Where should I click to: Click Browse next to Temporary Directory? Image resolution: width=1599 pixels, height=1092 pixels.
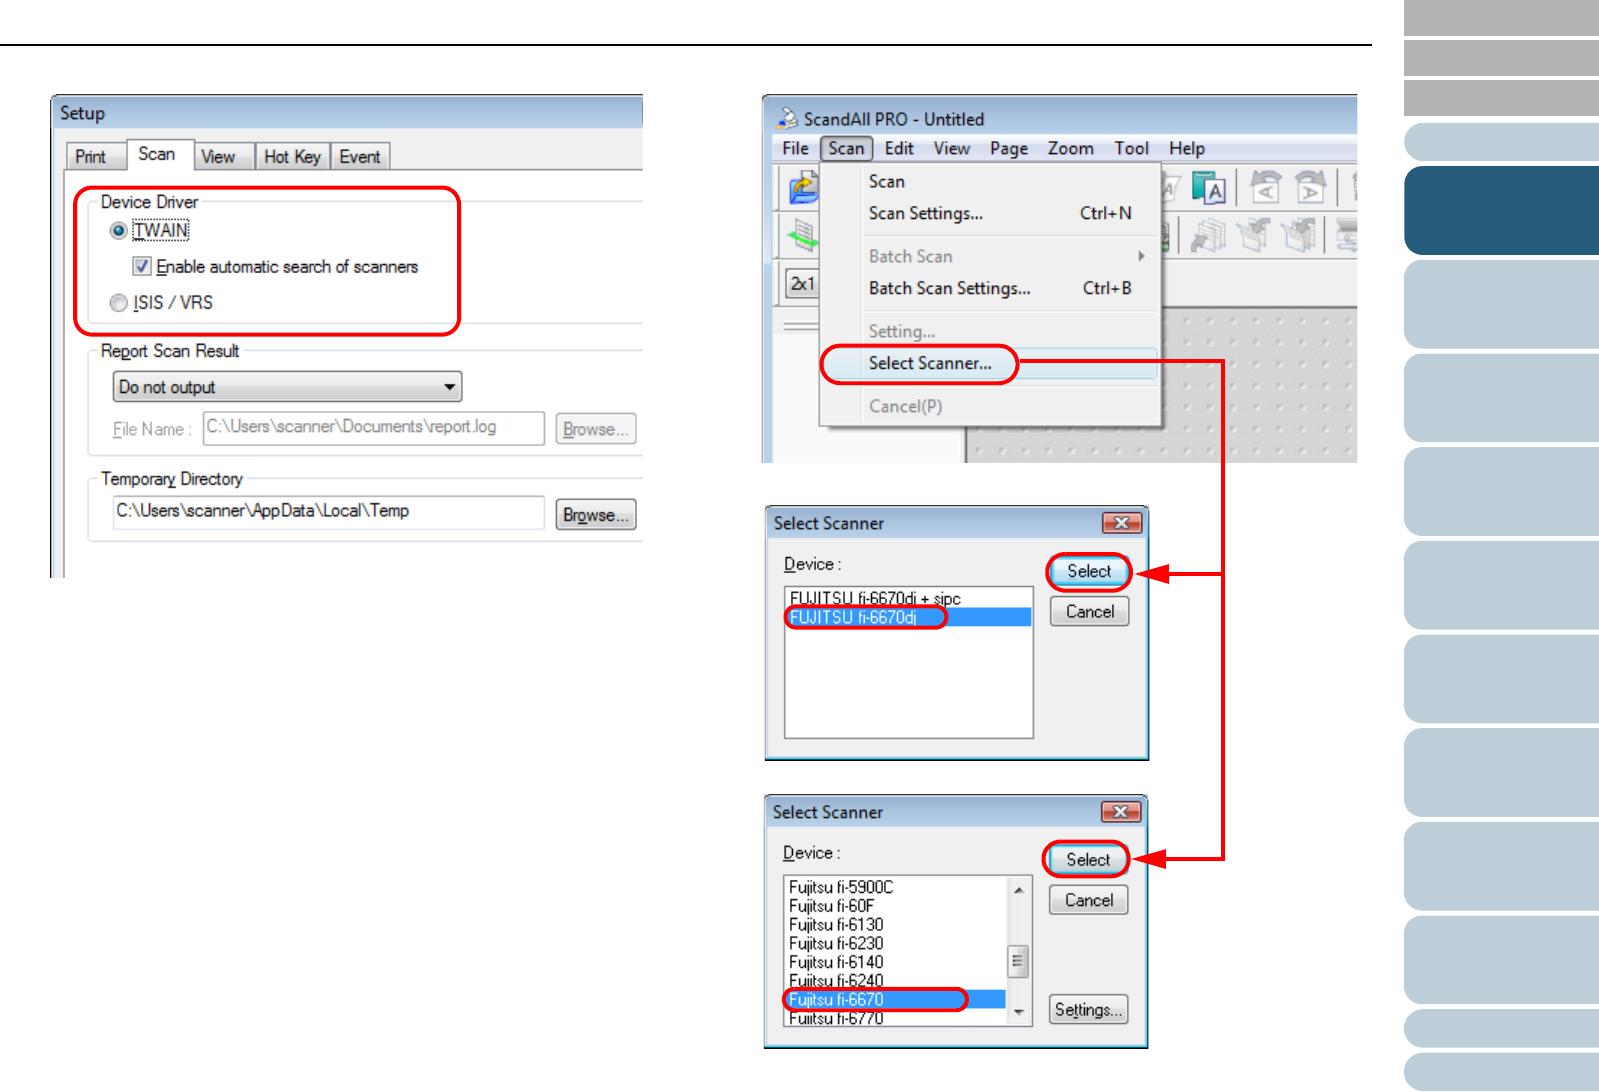[x=596, y=514]
